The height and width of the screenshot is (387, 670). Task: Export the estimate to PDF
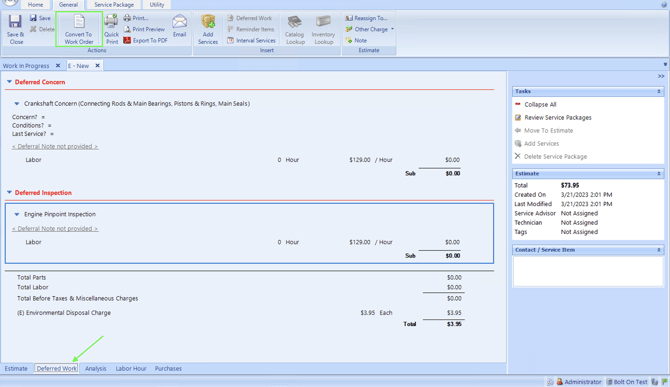pyautogui.click(x=146, y=40)
